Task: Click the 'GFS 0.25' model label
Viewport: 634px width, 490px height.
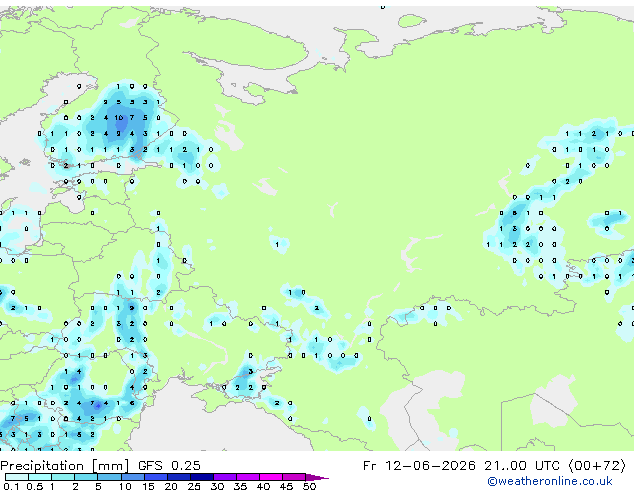Action: tap(169, 466)
